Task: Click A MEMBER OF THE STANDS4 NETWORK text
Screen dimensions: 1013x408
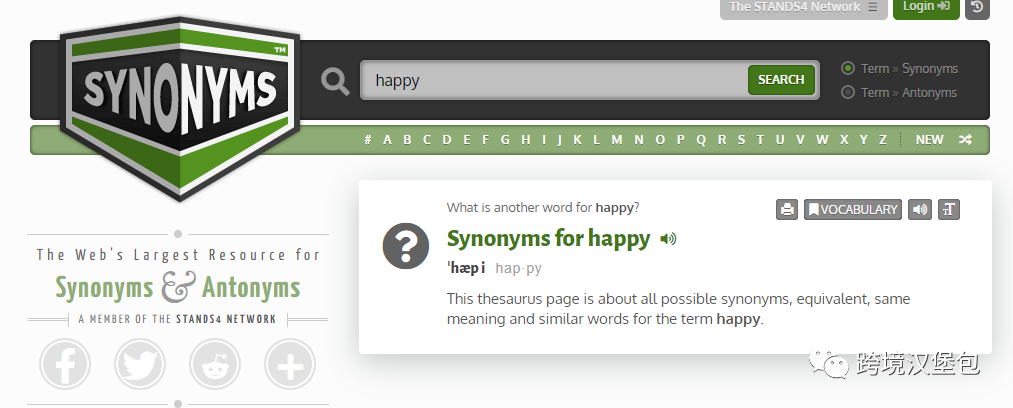Action: pyautogui.click(x=178, y=319)
